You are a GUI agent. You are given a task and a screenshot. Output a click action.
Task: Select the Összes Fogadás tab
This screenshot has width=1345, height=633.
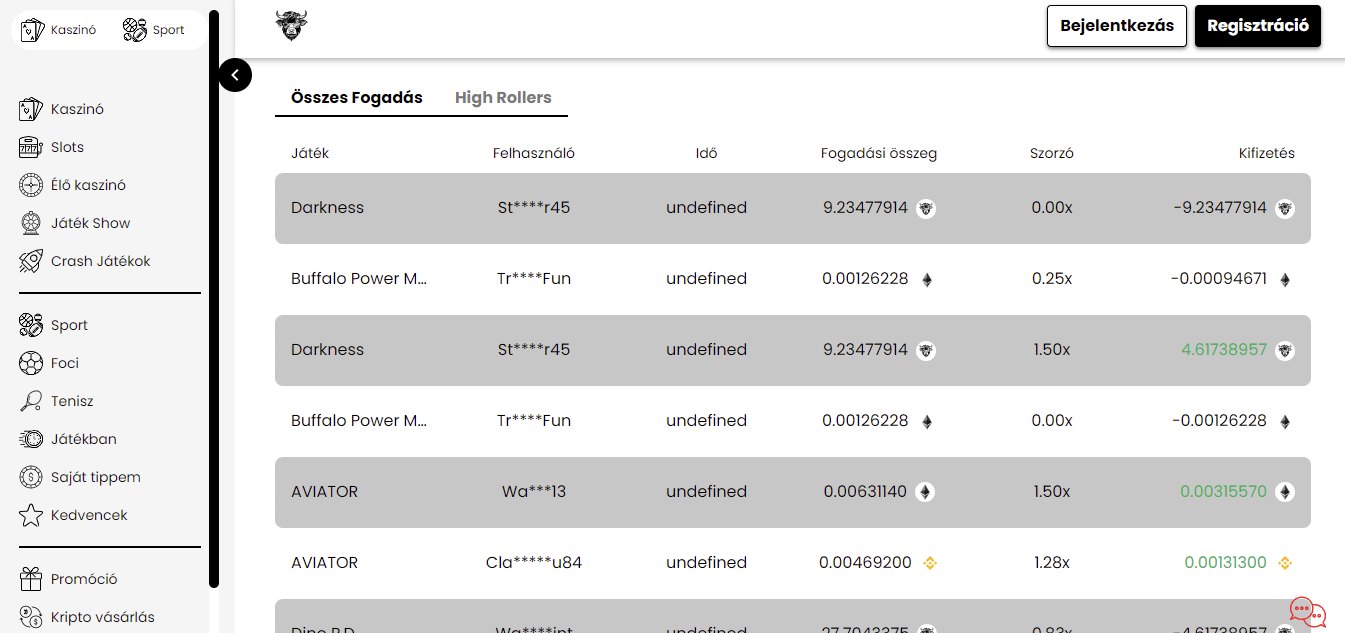pos(357,98)
